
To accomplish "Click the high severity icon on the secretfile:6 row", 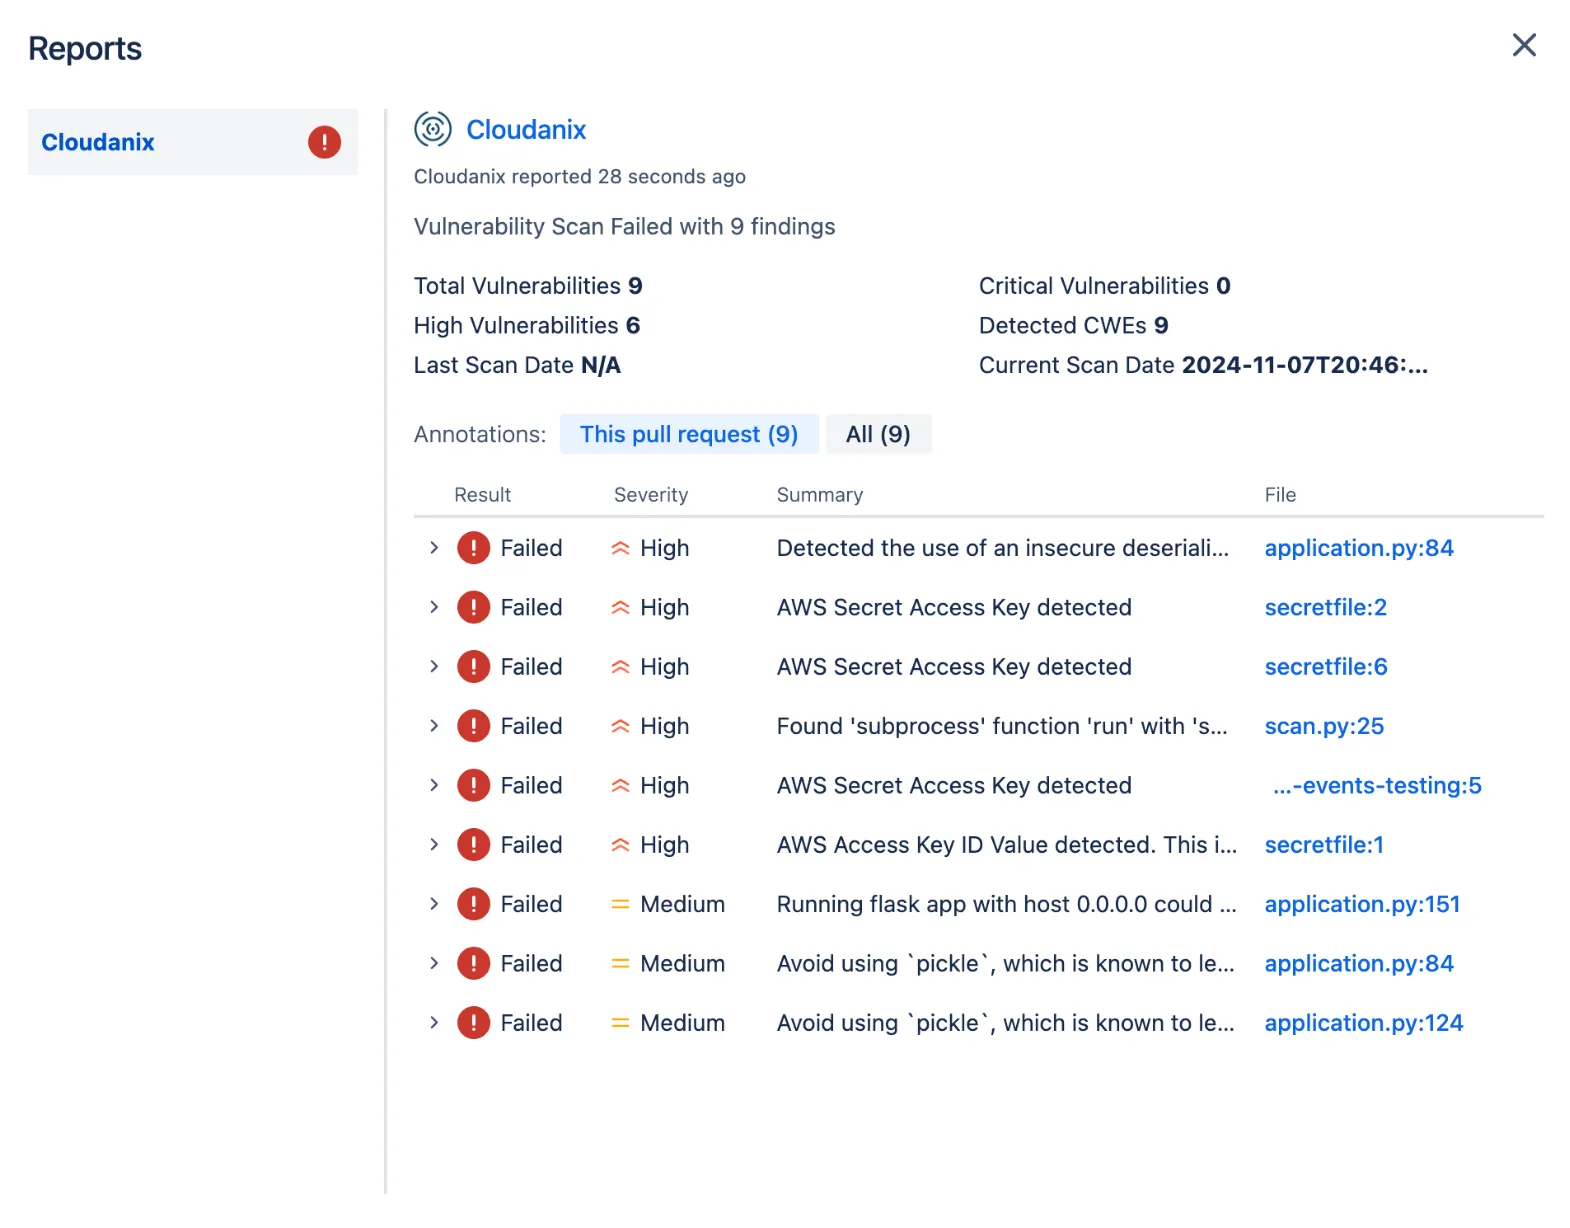I will [x=620, y=667].
